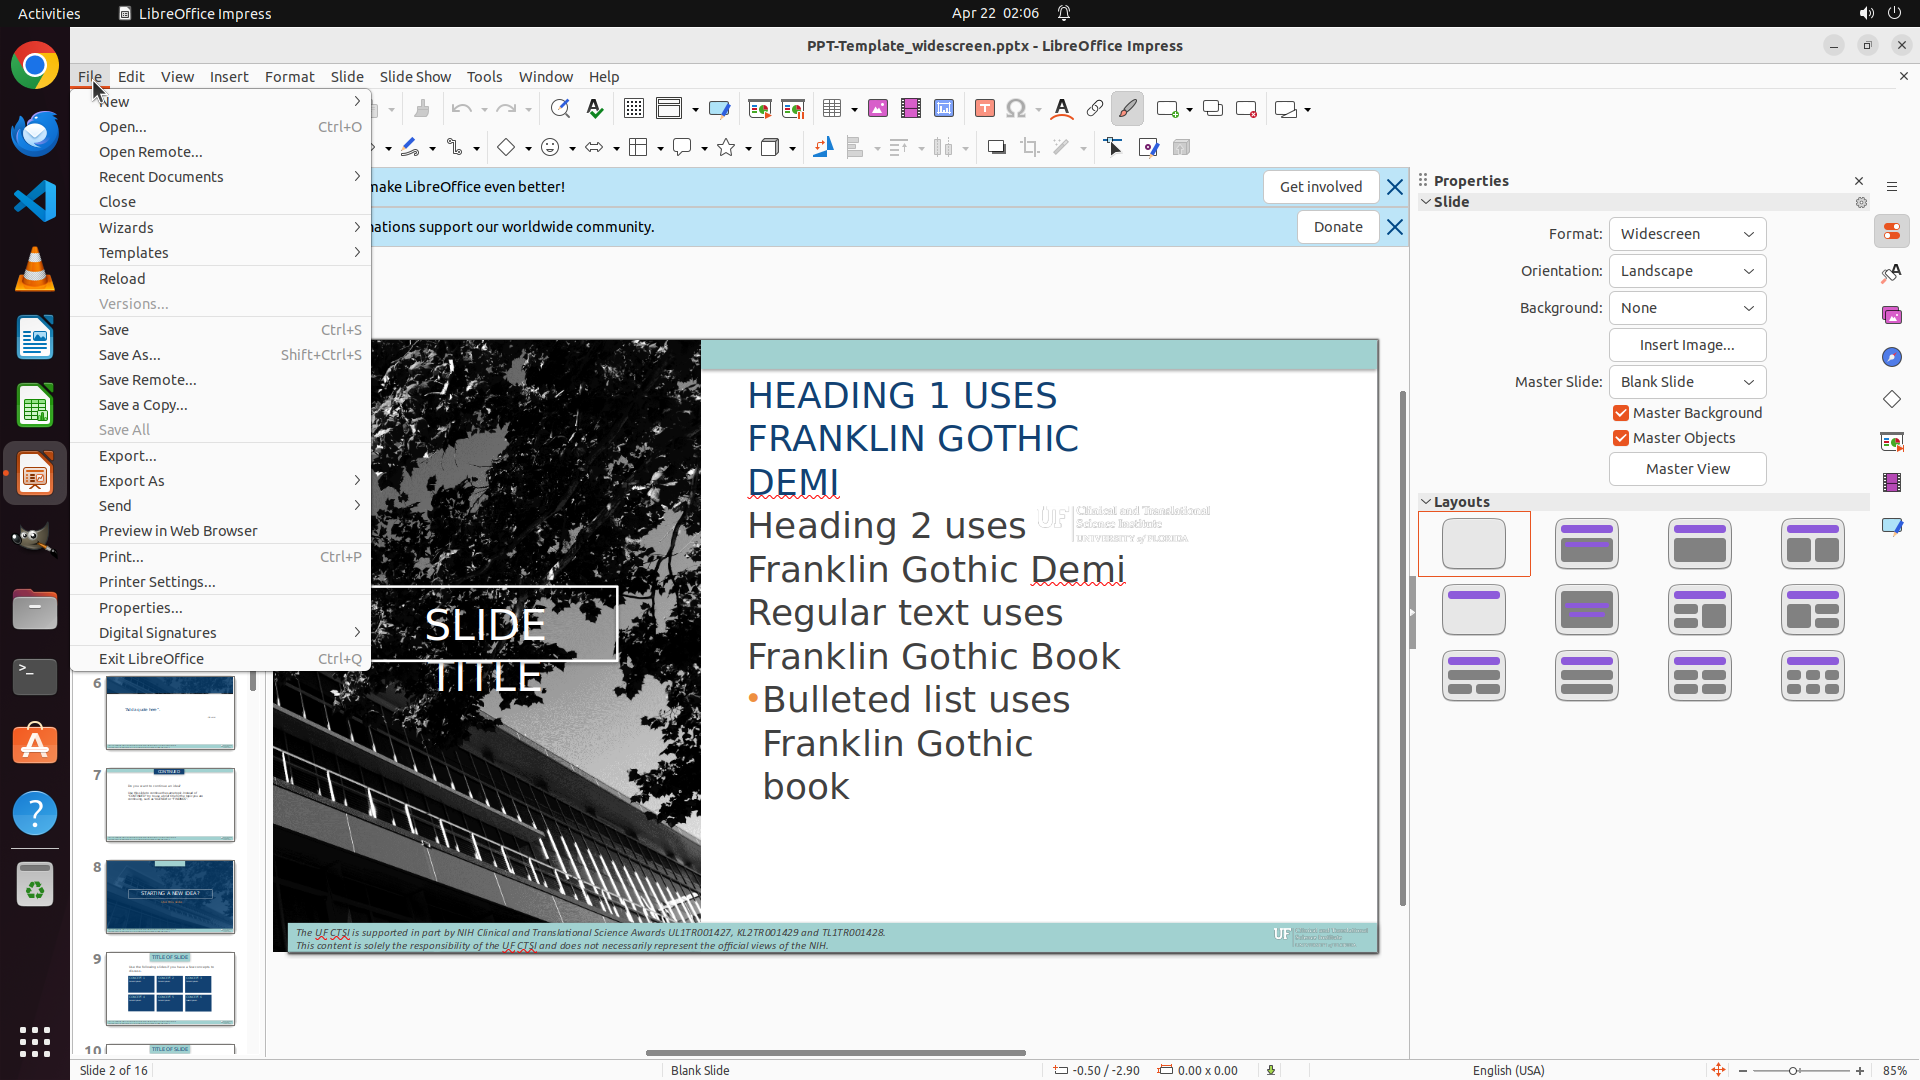Click the Spelling check icon

pyautogui.click(x=595, y=109)
